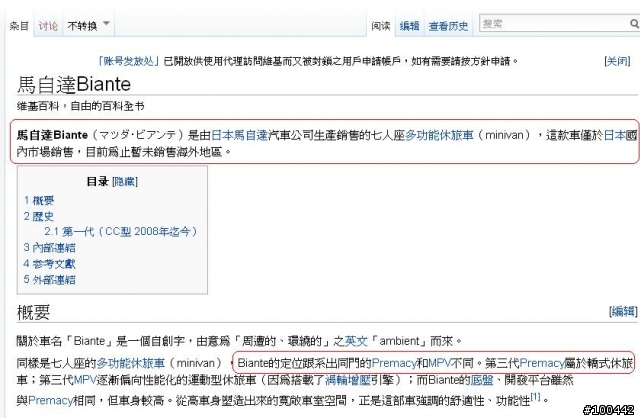The height and width of the screenshot is (418, 640).
Task: Click the page title 馬自達Biante
Action: [x=74, y=84]
